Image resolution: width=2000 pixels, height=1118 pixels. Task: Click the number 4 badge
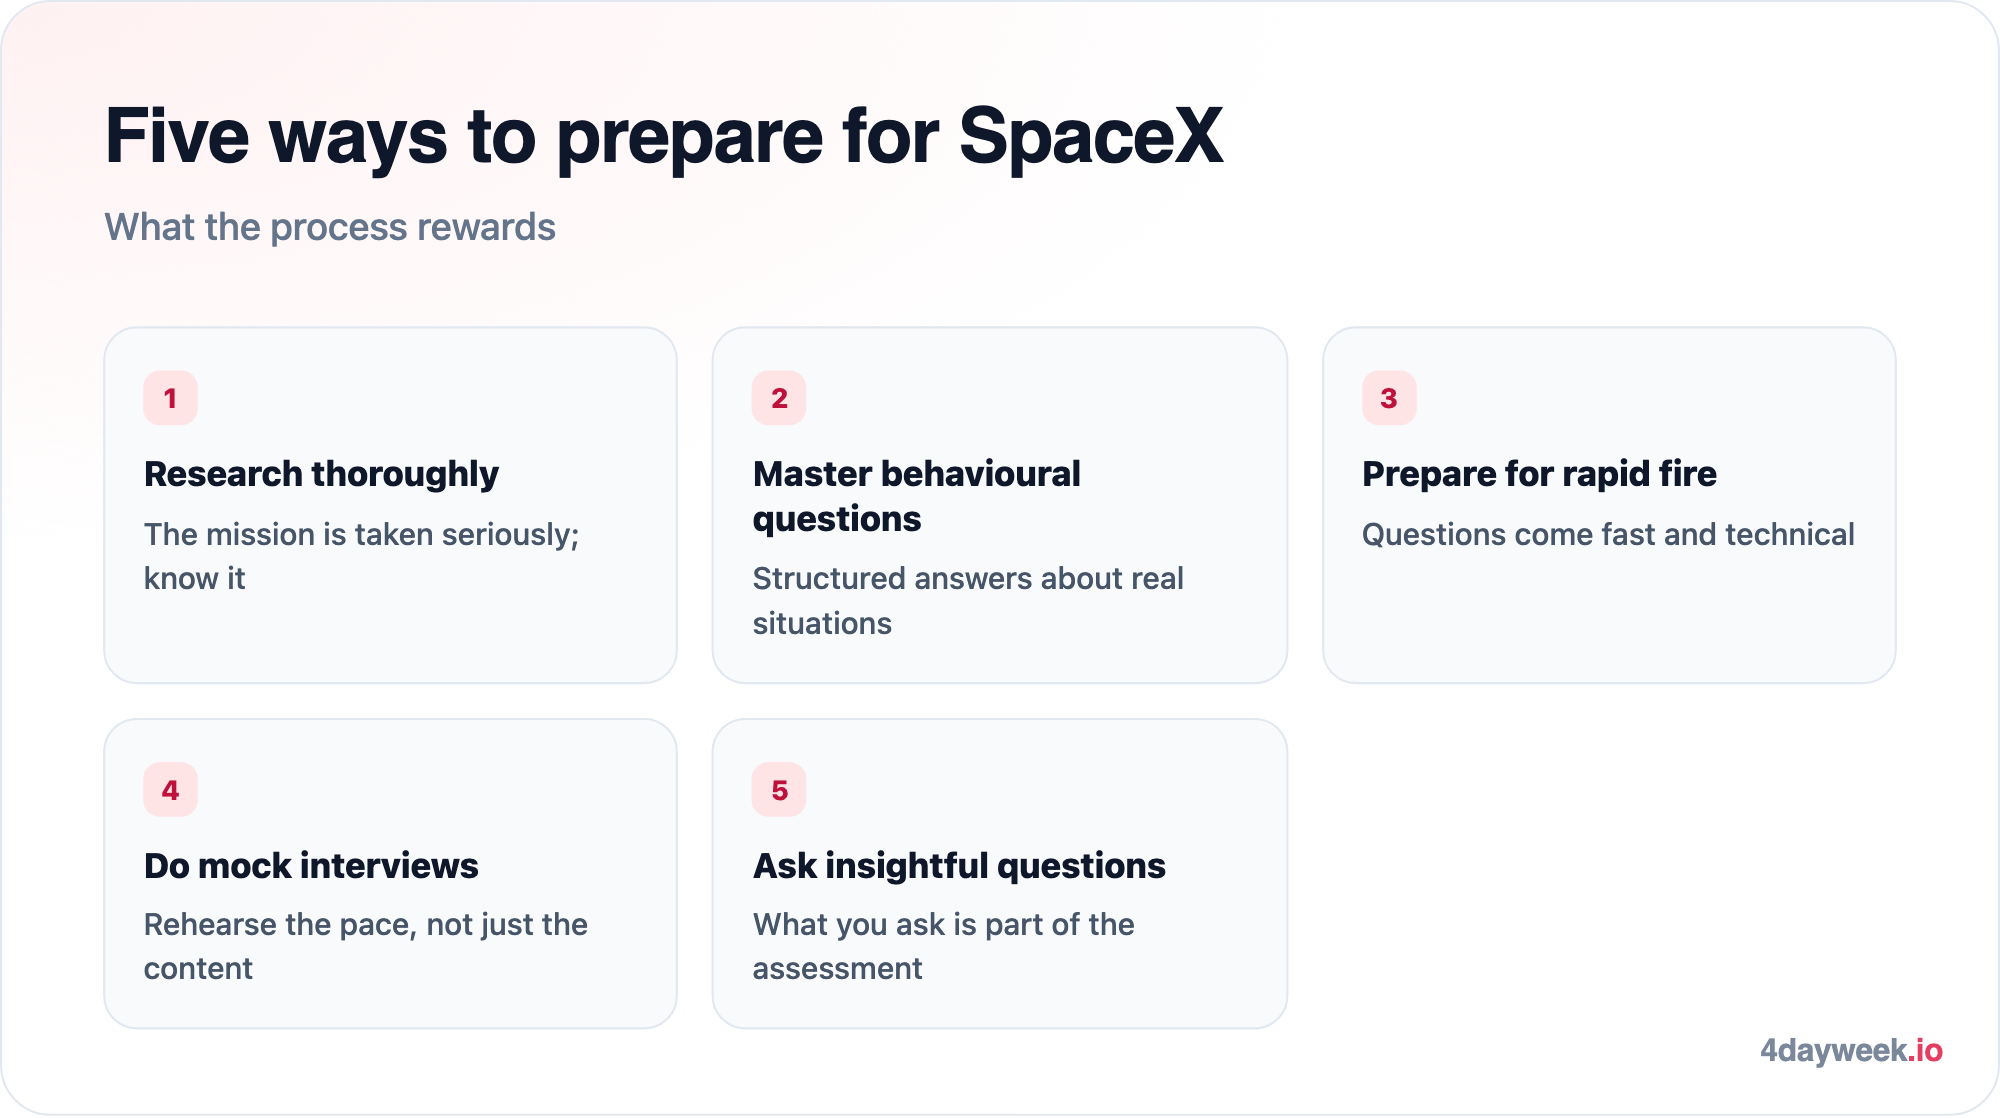pyautogui.click(x=170, y=790)
